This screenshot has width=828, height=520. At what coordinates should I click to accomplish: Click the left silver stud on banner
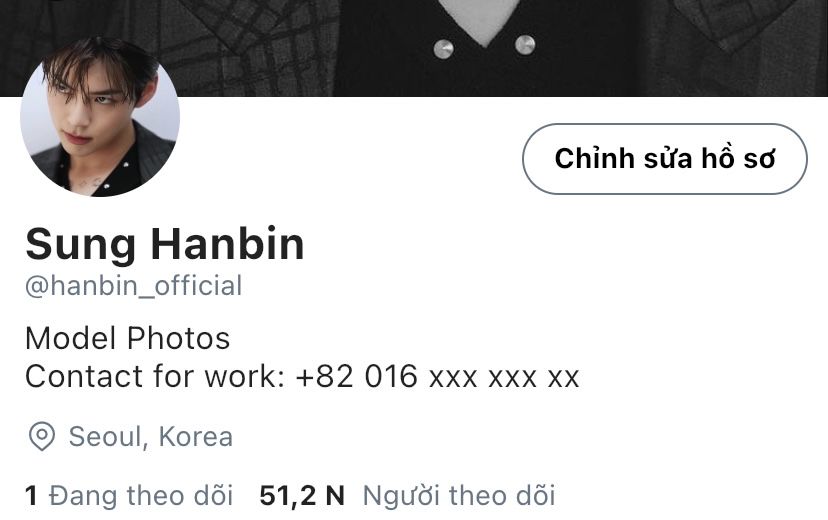[443, 49]
